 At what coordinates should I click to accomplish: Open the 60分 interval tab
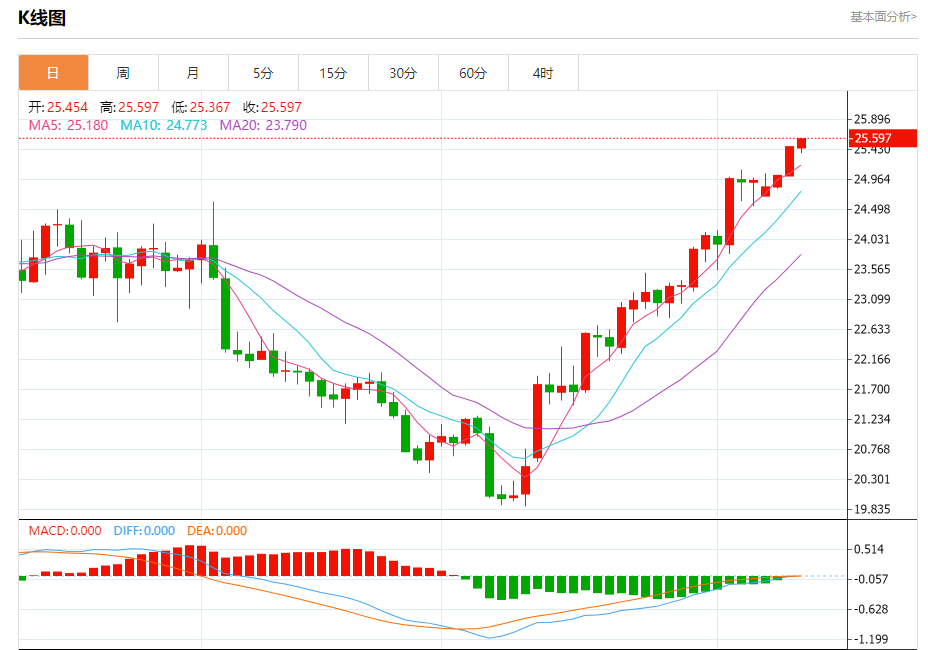(472, 73)
